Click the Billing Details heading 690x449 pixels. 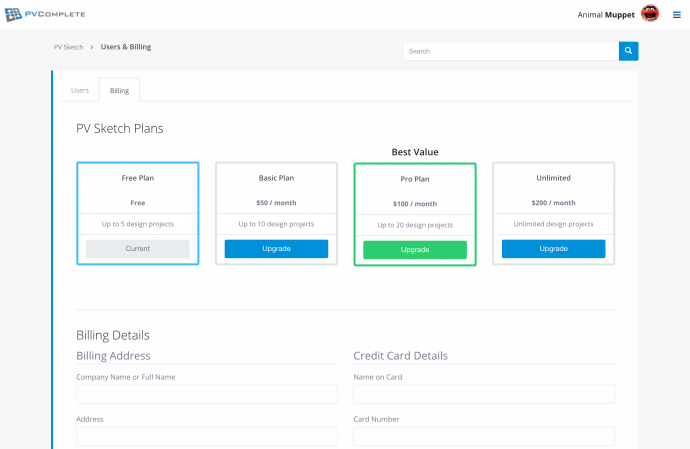click(x=113, y=335)
